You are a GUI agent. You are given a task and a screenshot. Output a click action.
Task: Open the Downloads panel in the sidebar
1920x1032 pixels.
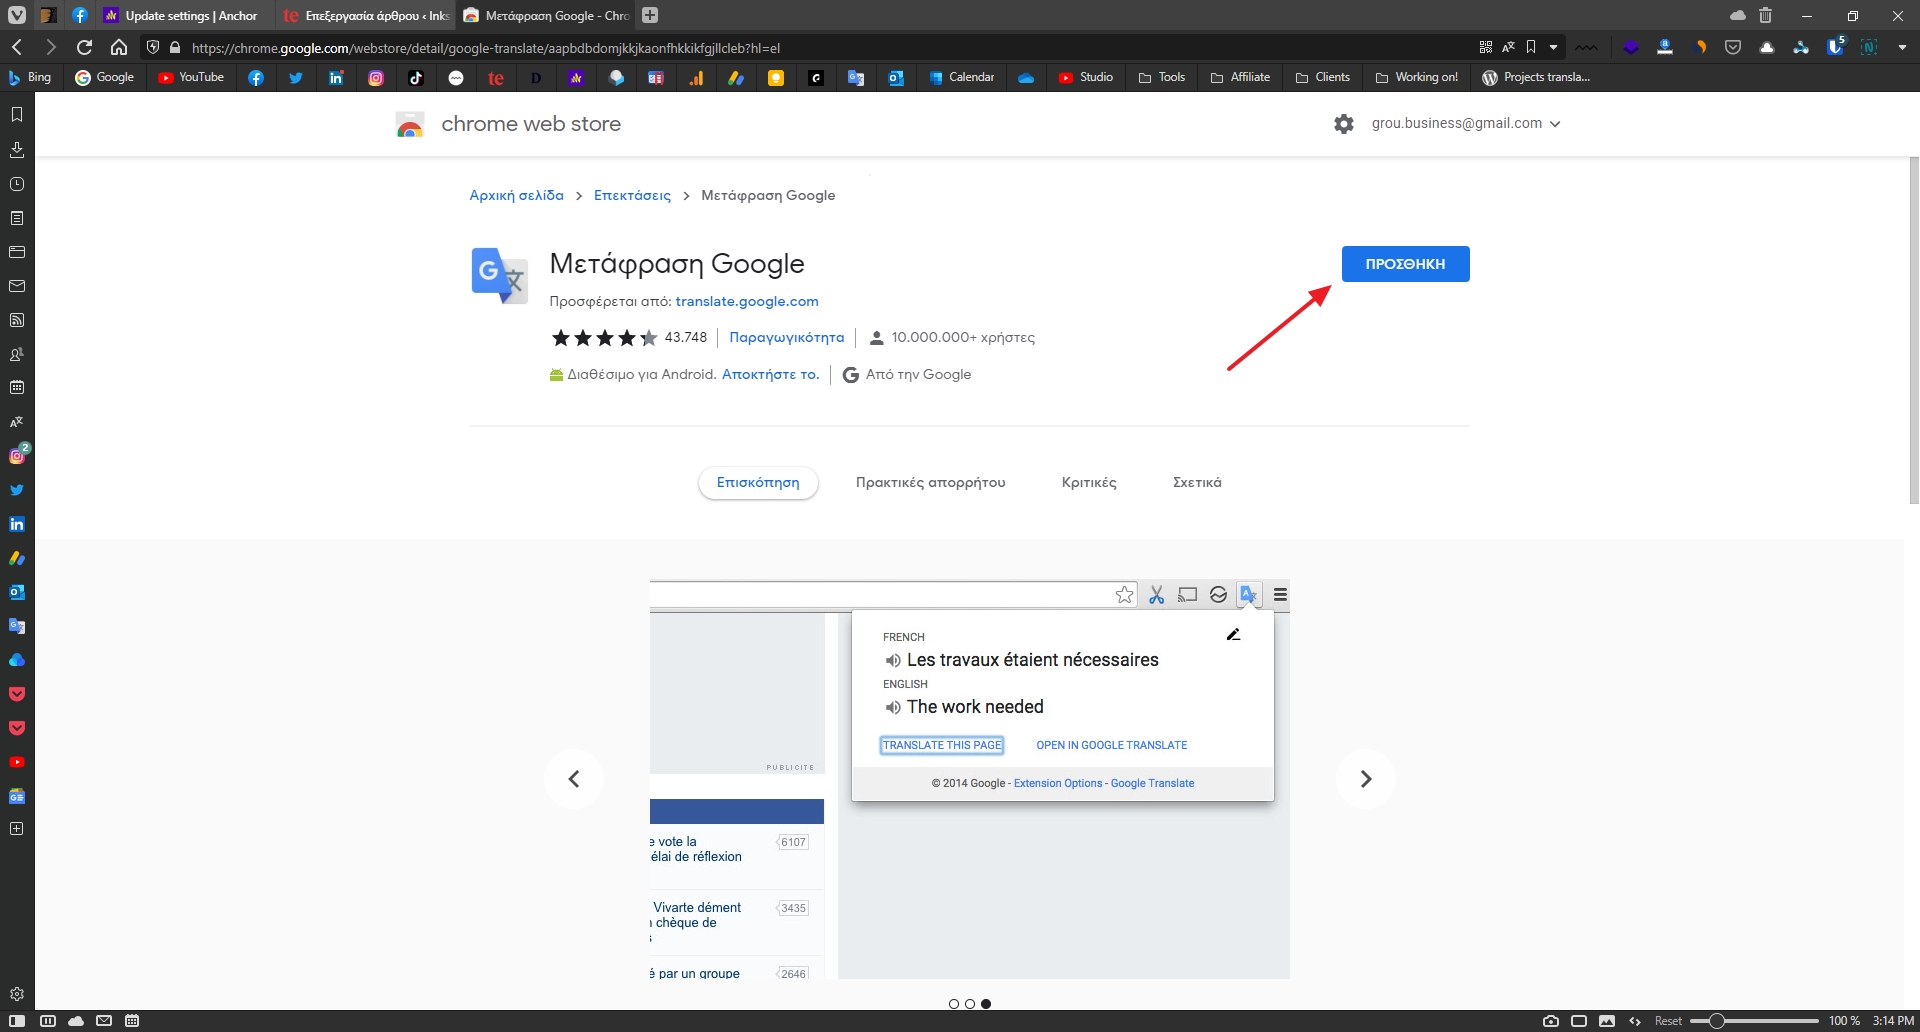coord(16,150)
